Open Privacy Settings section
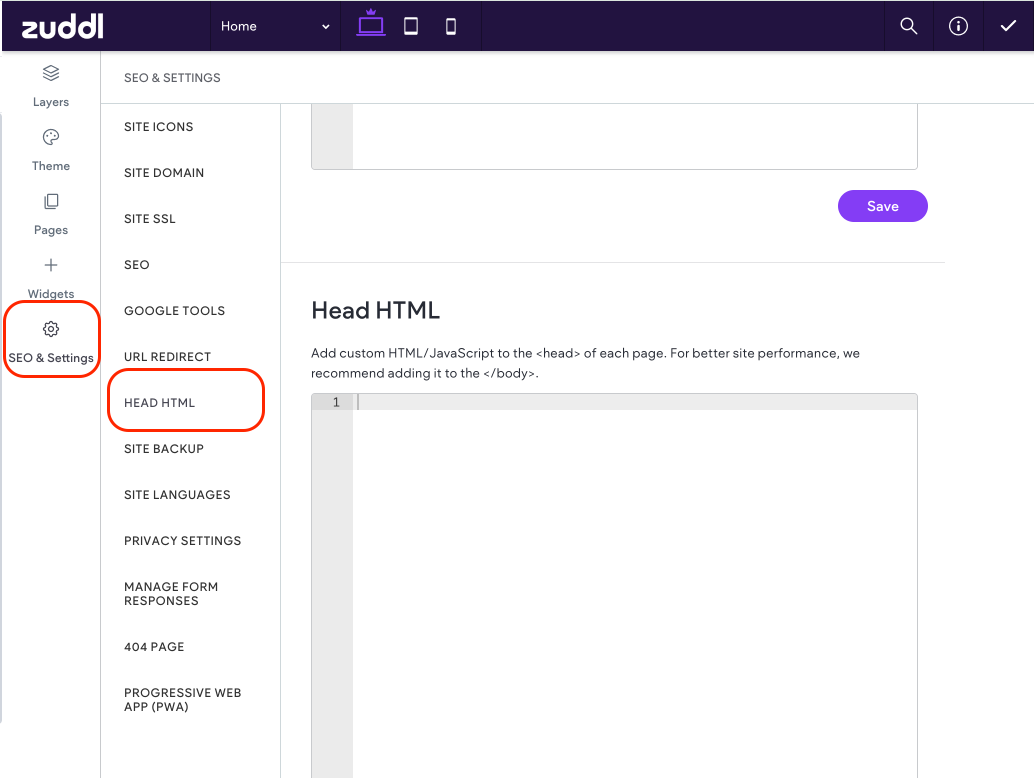Viewport: 1034px width, 778px height. 182,541
